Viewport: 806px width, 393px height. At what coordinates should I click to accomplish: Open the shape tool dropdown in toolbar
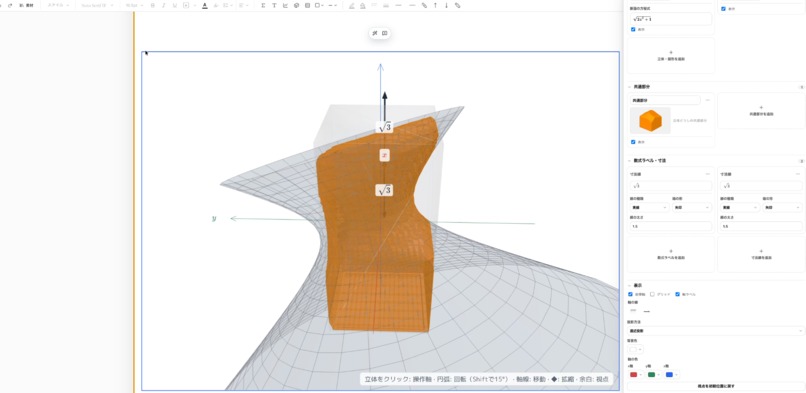[320, 5]
